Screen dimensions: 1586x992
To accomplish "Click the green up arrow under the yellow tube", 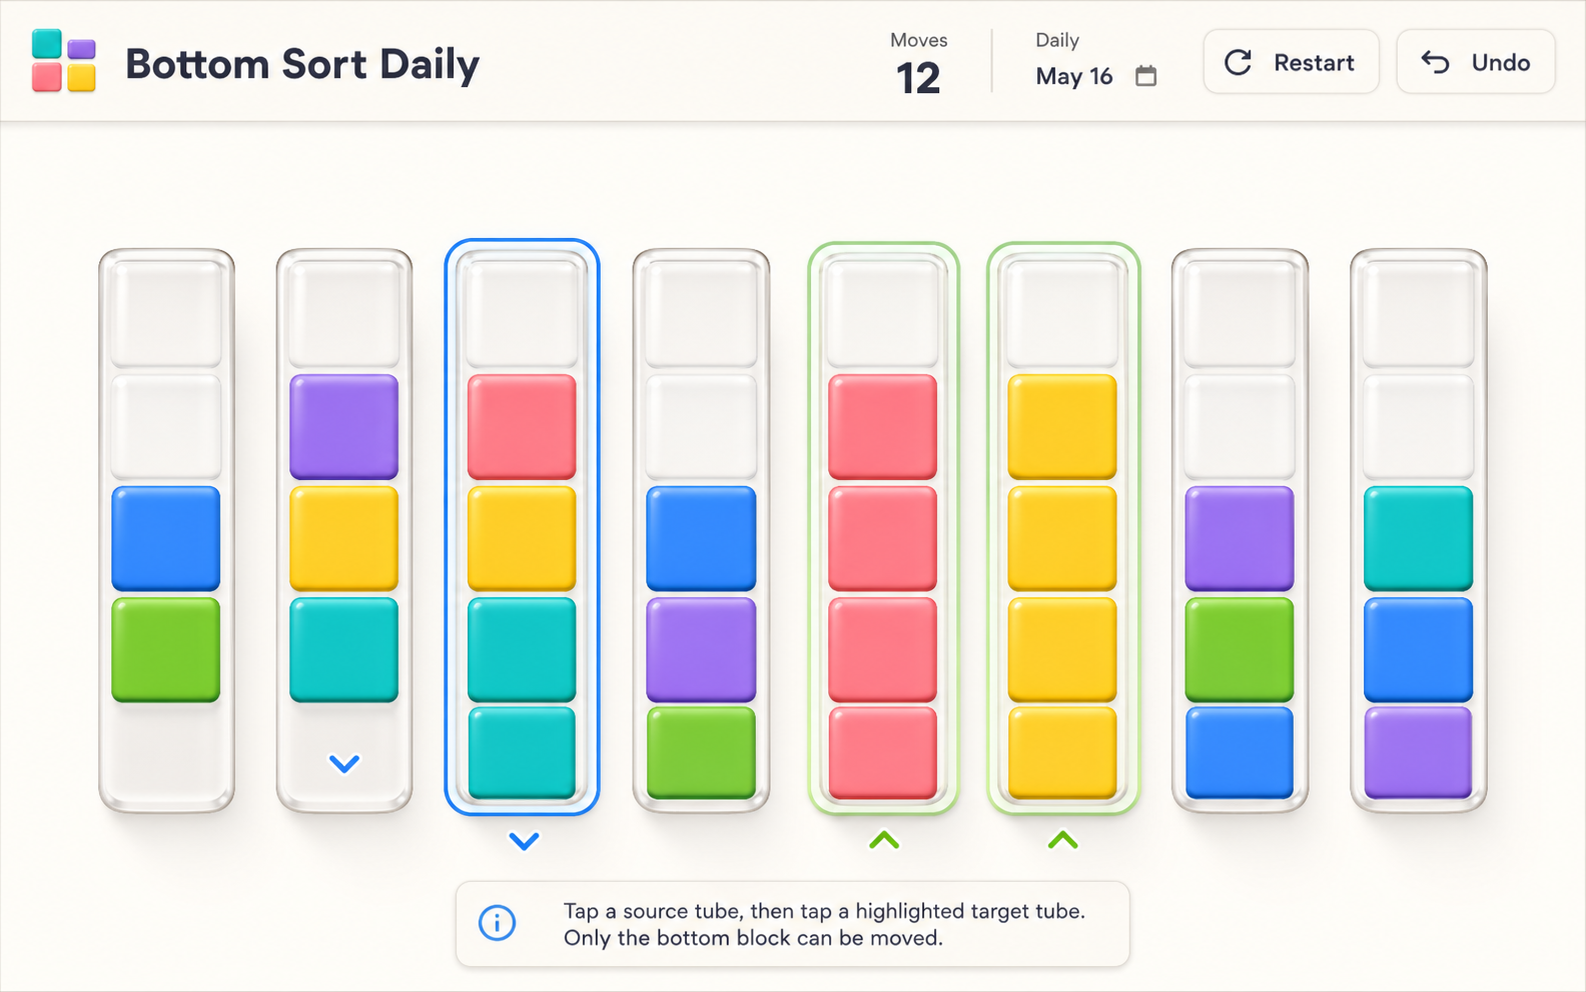I will (x=1063, y=840).
